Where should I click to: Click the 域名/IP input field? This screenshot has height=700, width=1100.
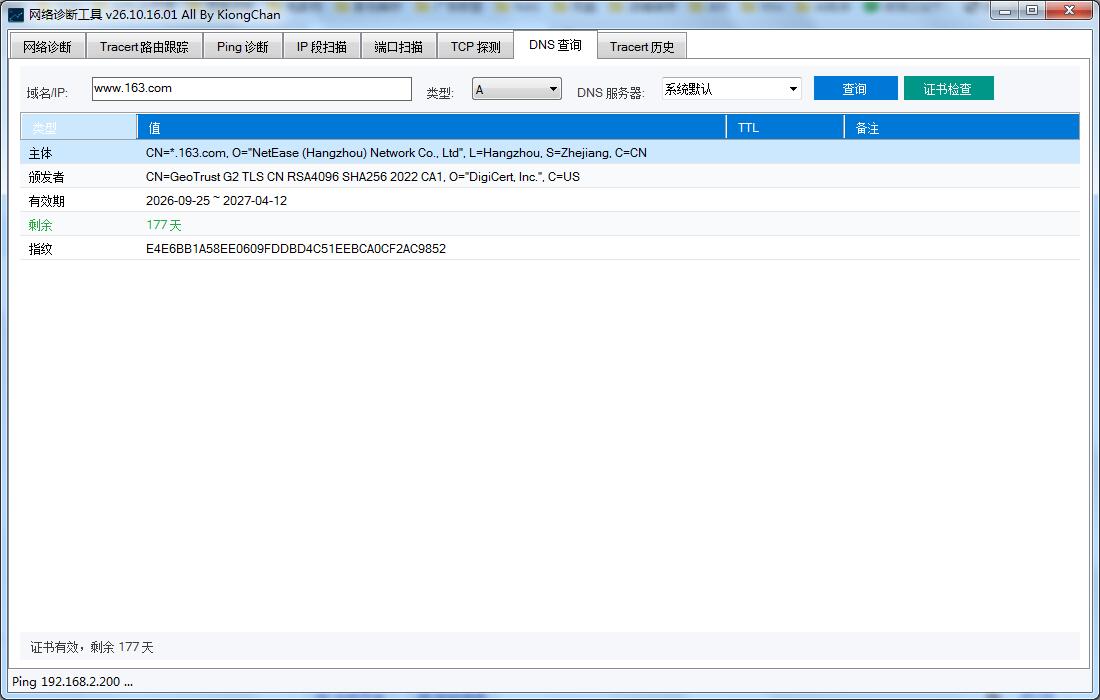252,89
